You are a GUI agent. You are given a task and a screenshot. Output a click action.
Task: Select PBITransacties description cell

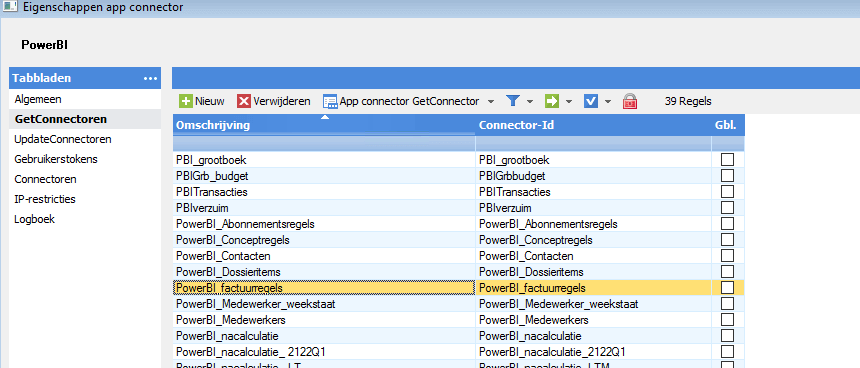pos(324,192)
